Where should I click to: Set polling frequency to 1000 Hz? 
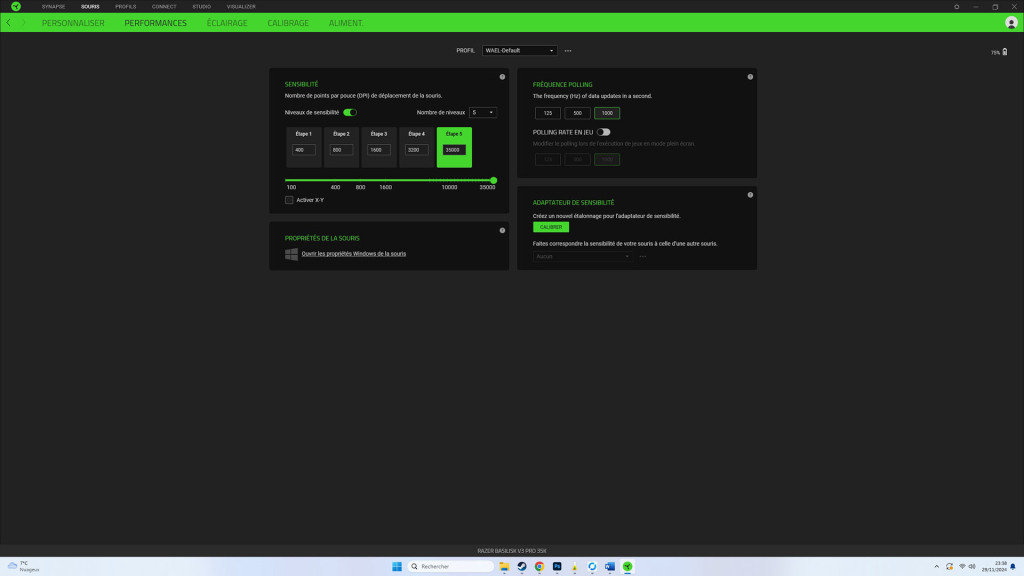coord(607,113)
